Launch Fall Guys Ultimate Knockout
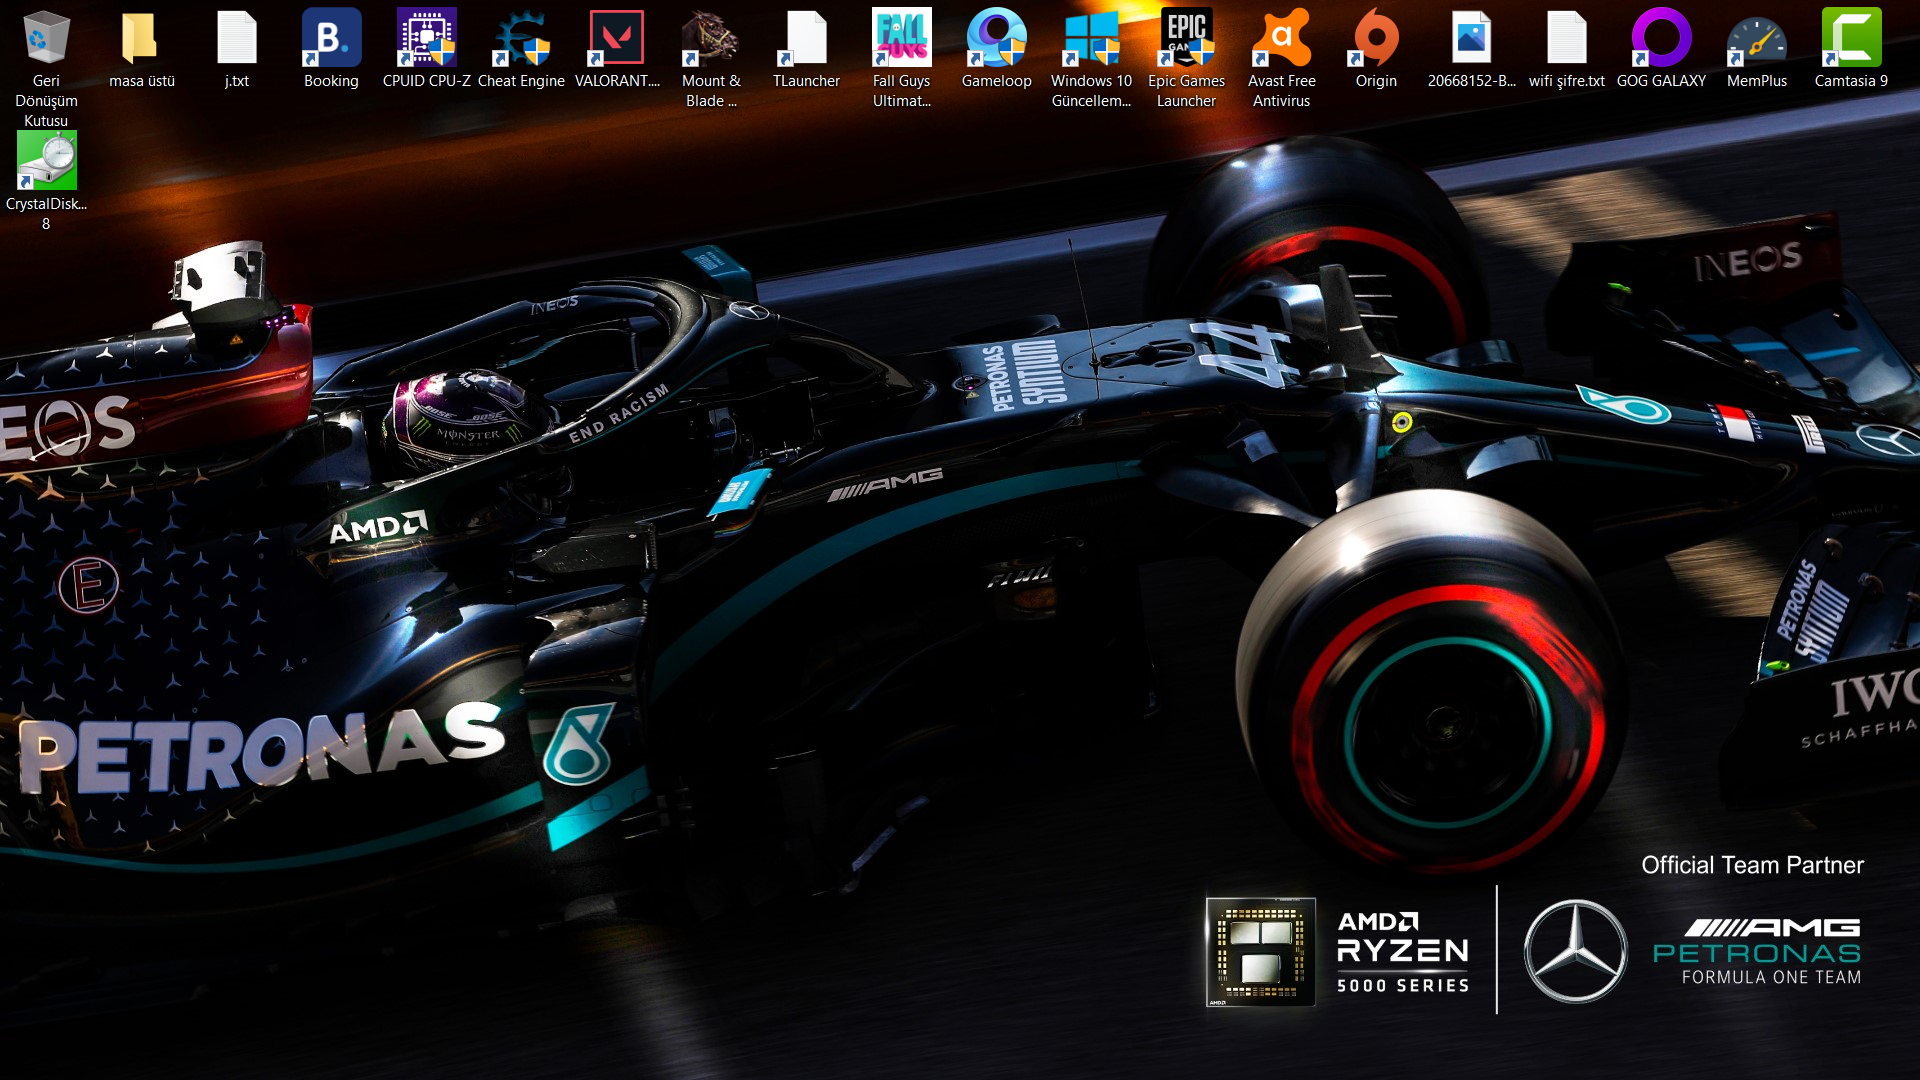The width and height of the screenshot is (1920, 1080). (x=901, y=58)
